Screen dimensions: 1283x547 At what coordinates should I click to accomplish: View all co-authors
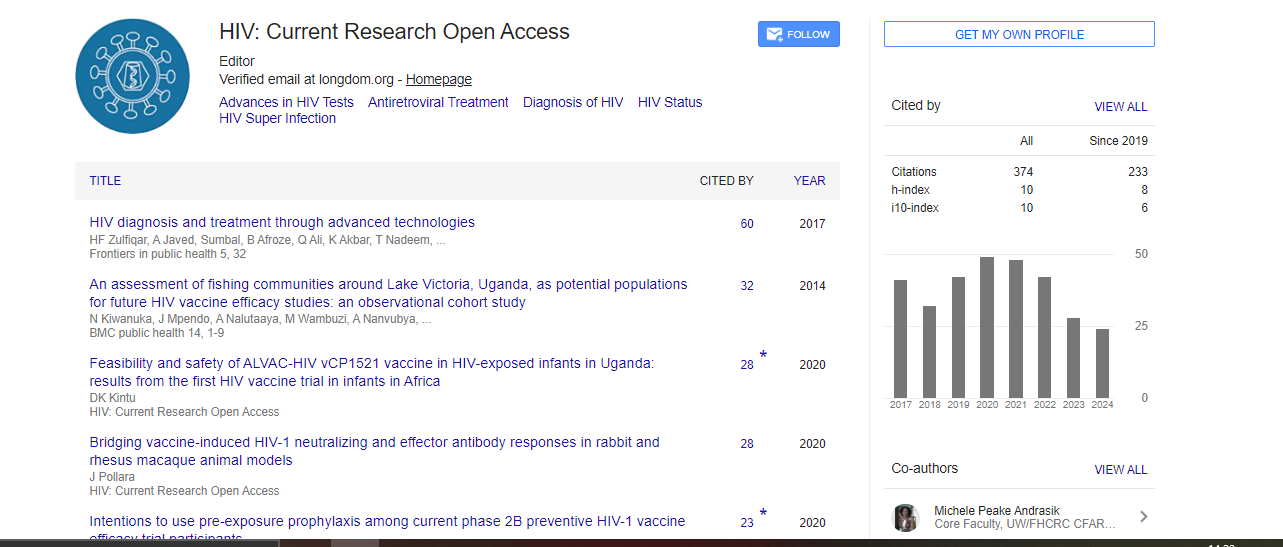tap(1120, 469)
